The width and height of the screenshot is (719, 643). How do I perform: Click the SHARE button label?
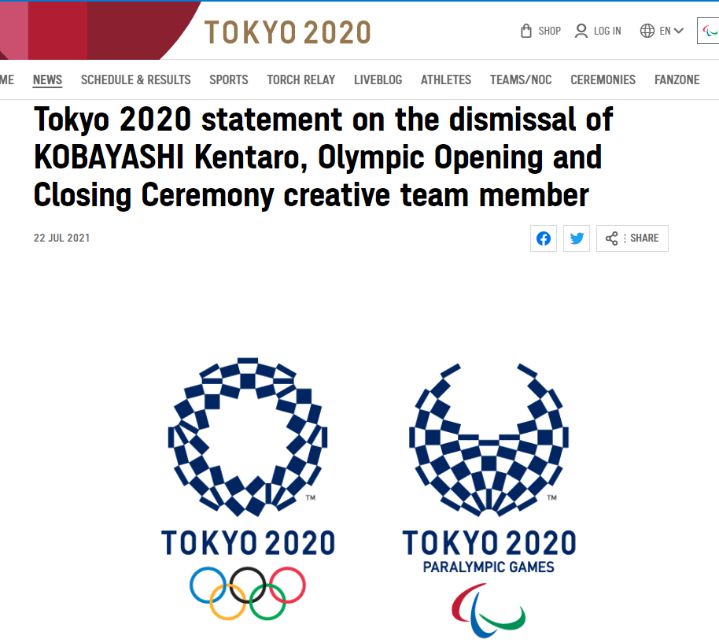click(644, 238)
